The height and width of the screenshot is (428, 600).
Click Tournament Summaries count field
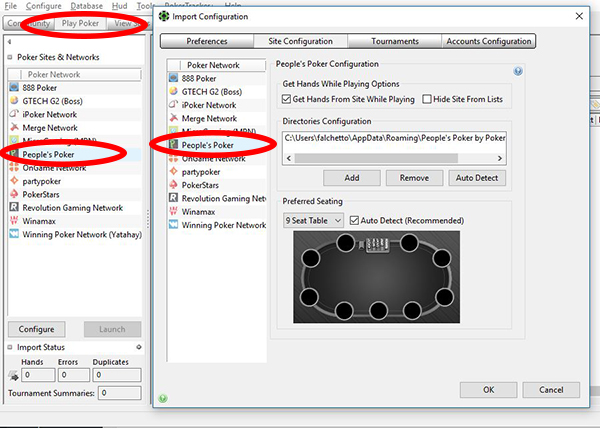[x=119, y=393]
